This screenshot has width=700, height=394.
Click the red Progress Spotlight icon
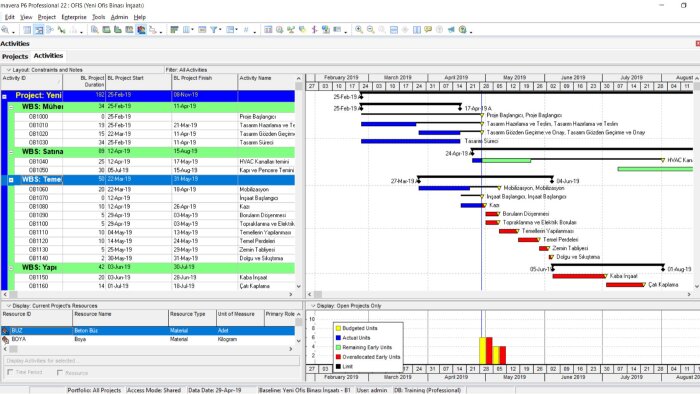pos(314,30)
